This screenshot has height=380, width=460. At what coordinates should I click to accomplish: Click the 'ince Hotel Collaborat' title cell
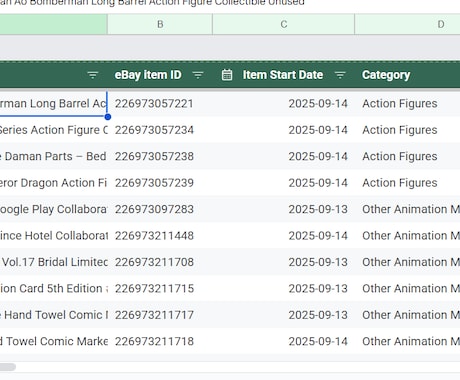pyautogui.click(x=53, y=236)
